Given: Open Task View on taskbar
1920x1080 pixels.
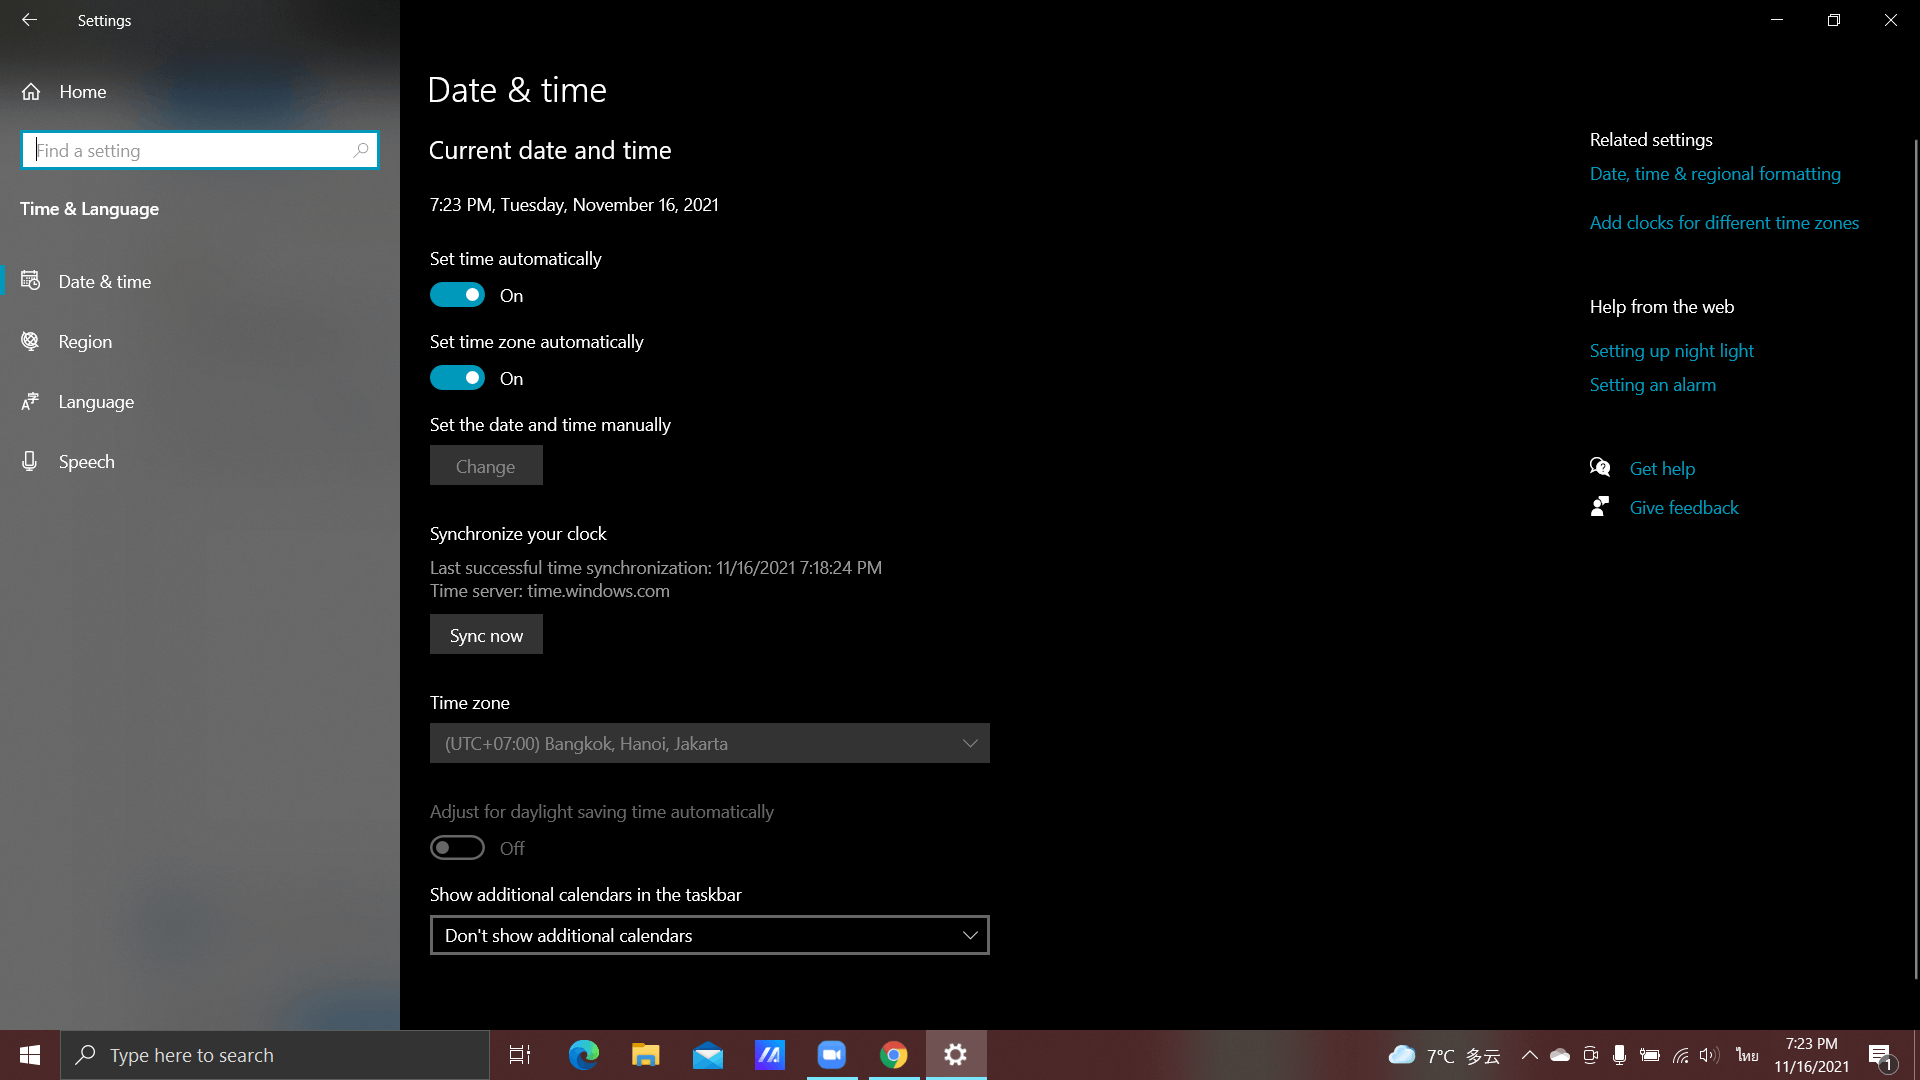Looking at the screenshot, I should tap(520, 1055).
